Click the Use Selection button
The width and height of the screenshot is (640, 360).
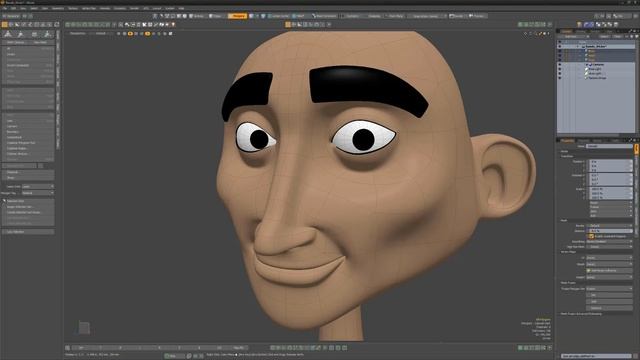pos(28,232)
